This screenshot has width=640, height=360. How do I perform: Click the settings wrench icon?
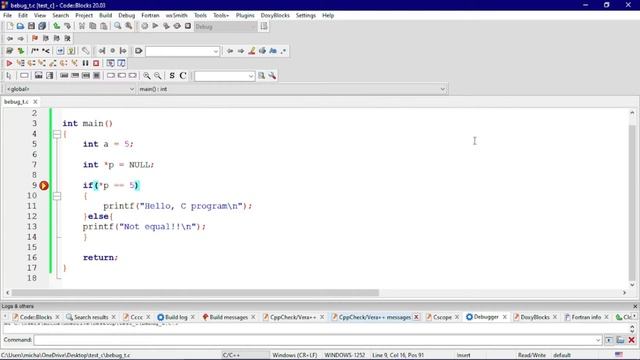point(272,76)
